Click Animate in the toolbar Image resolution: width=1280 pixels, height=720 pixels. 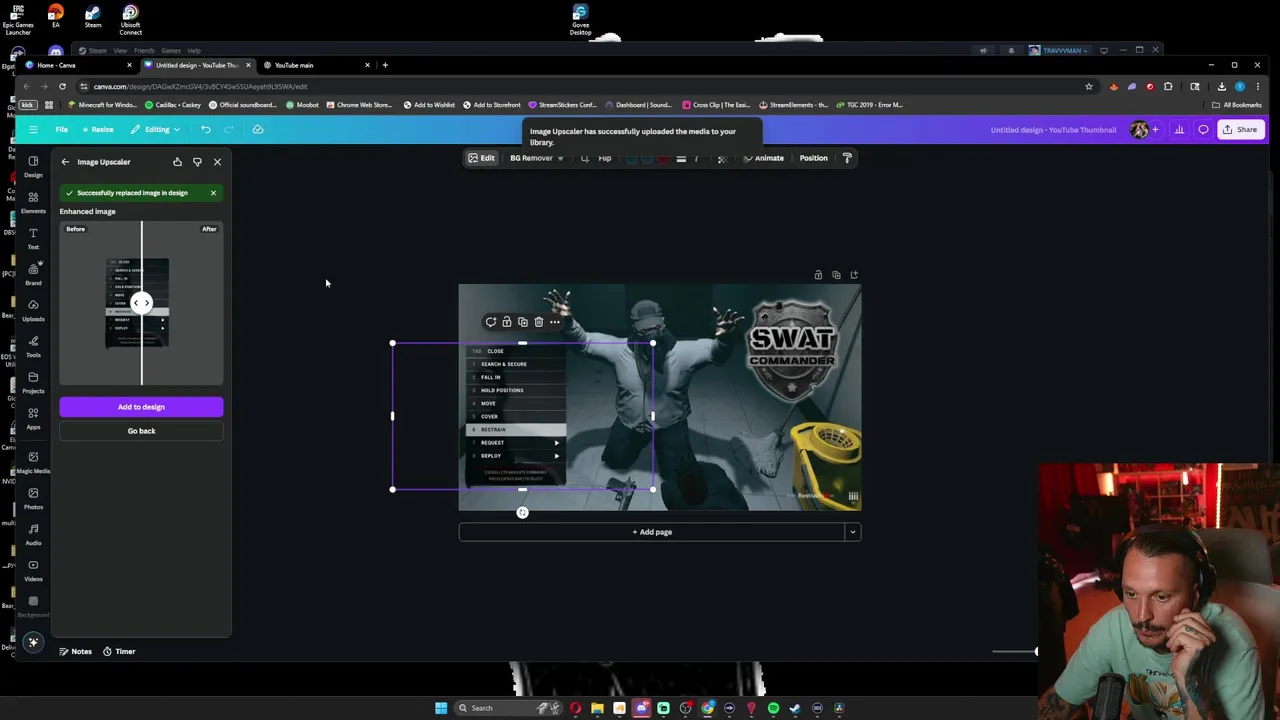coord(764,158)
